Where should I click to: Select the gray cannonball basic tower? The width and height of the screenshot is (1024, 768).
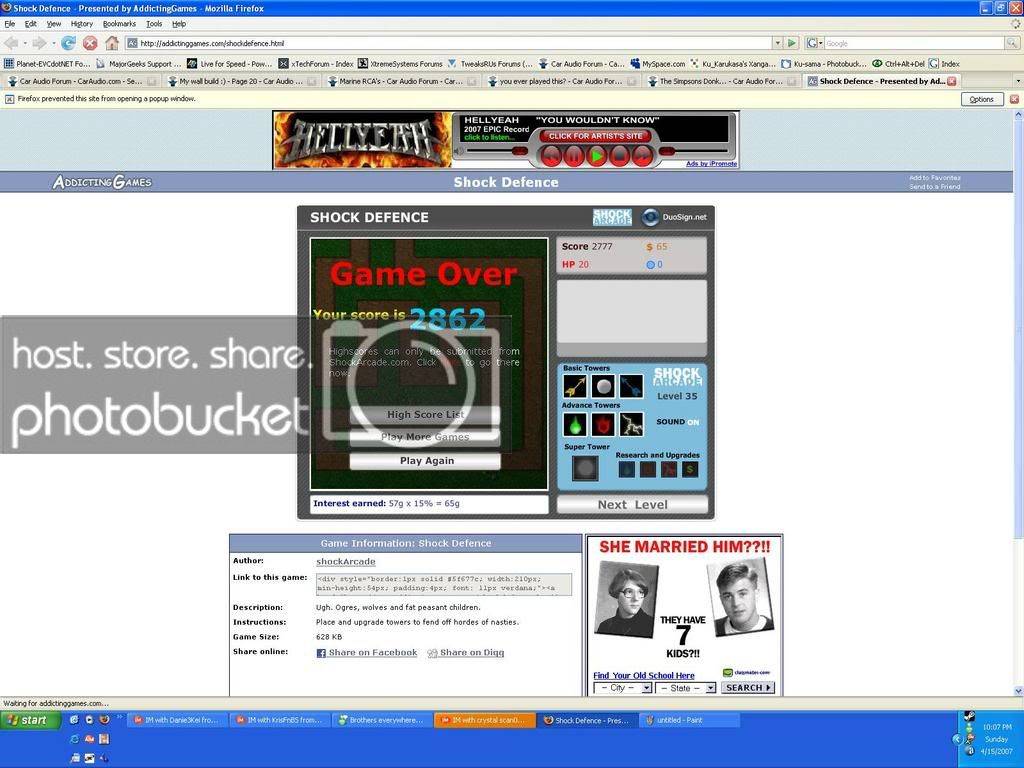point(603,387)
